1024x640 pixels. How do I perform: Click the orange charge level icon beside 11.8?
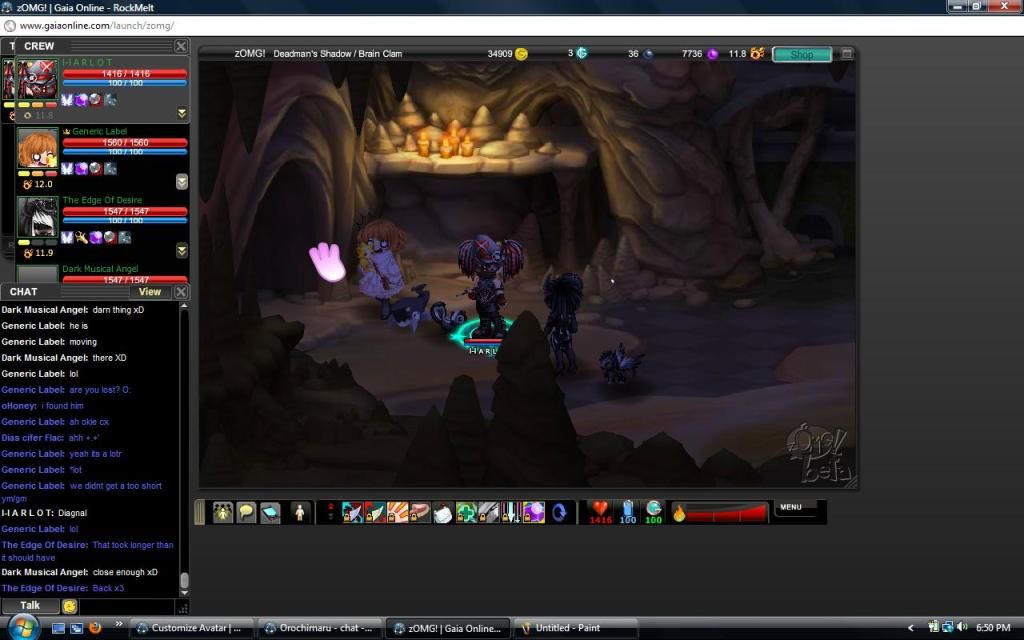coord(758,54)
